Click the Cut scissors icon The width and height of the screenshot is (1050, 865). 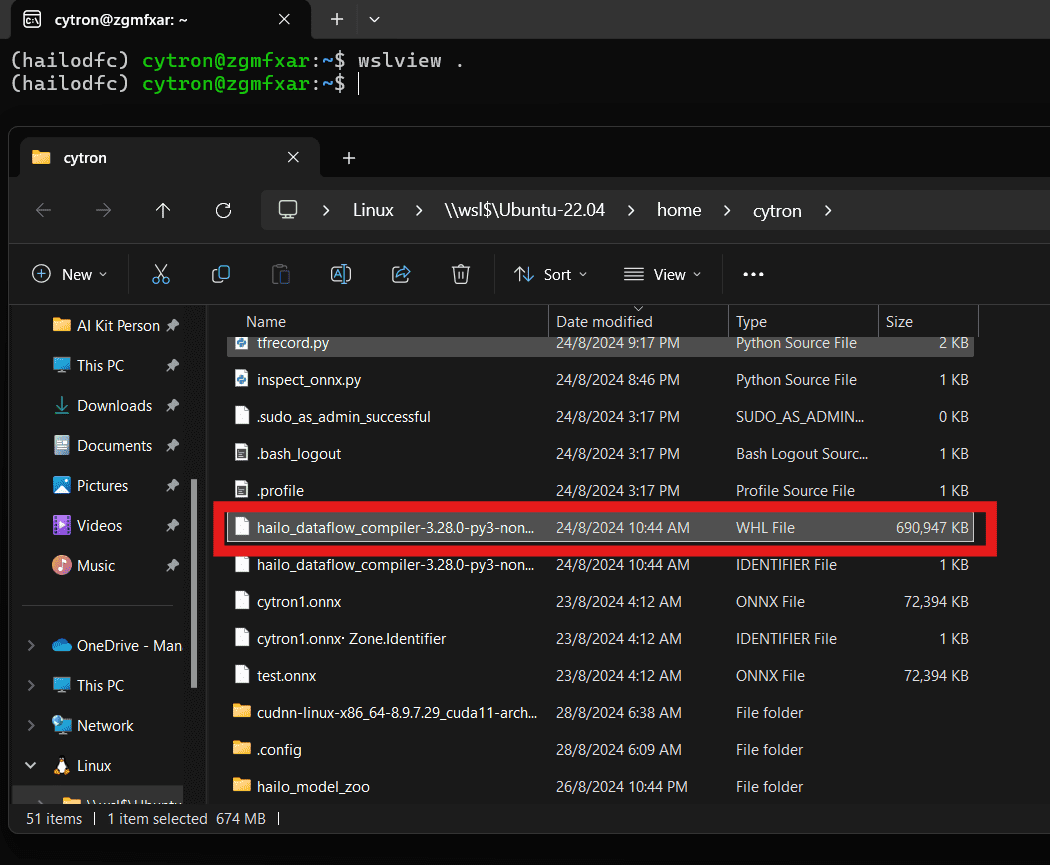(x=161, y=274)
